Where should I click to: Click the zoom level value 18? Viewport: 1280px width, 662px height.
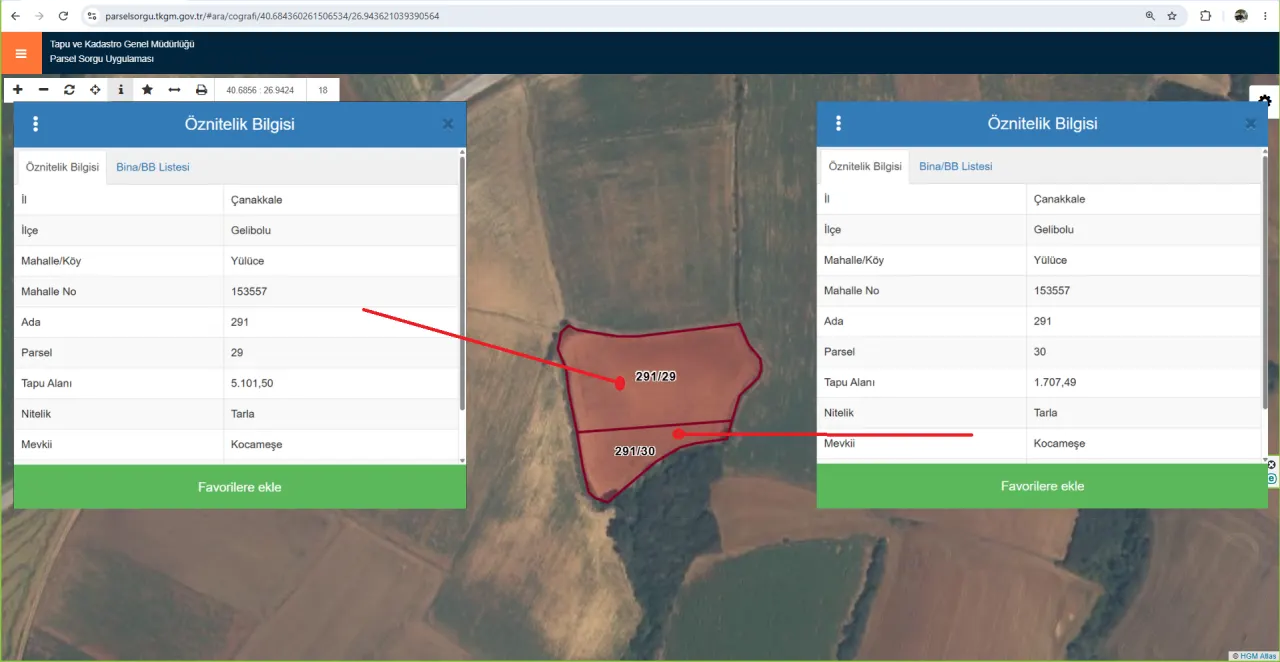pyautogui.click(x=323, y=90)
